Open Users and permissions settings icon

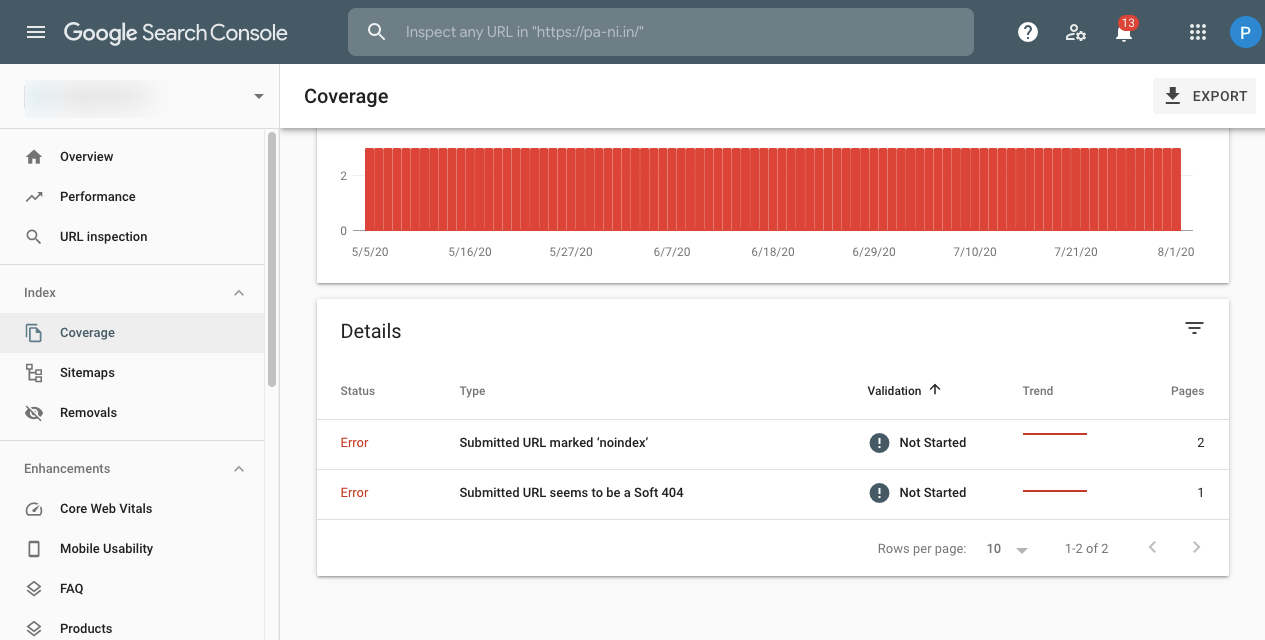[1076, 32]
